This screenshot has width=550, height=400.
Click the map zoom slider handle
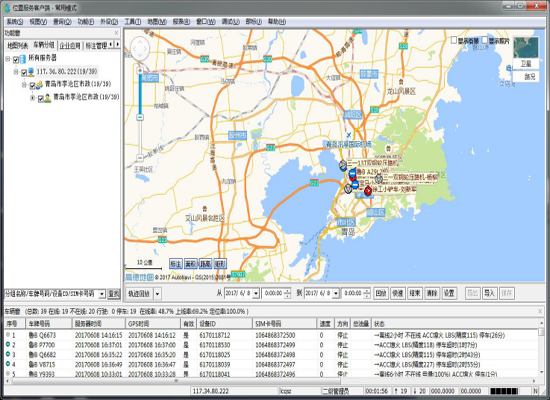pos(140,117)
